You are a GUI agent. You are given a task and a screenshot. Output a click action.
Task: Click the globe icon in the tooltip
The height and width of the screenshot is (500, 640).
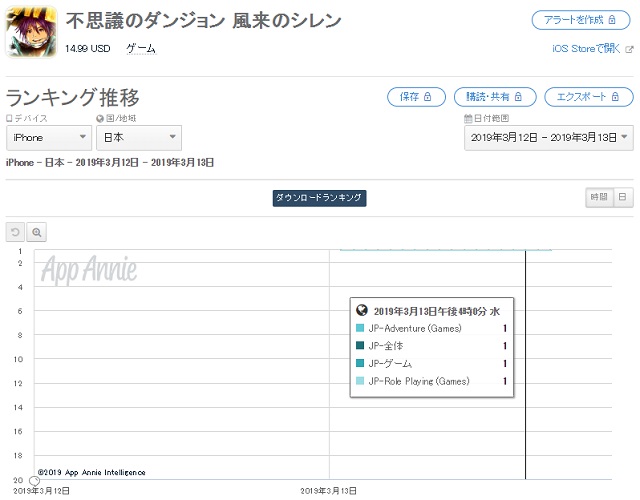[x=362, y=311]
